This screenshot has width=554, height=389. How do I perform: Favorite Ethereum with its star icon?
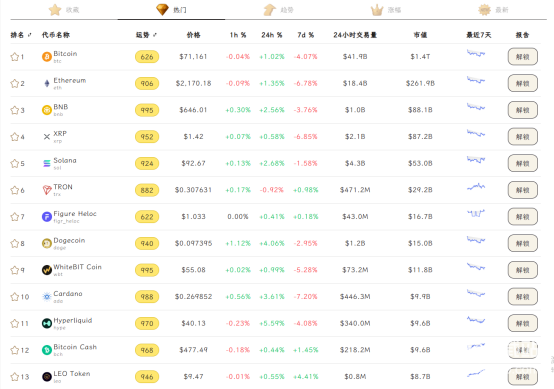coord(14,84)
